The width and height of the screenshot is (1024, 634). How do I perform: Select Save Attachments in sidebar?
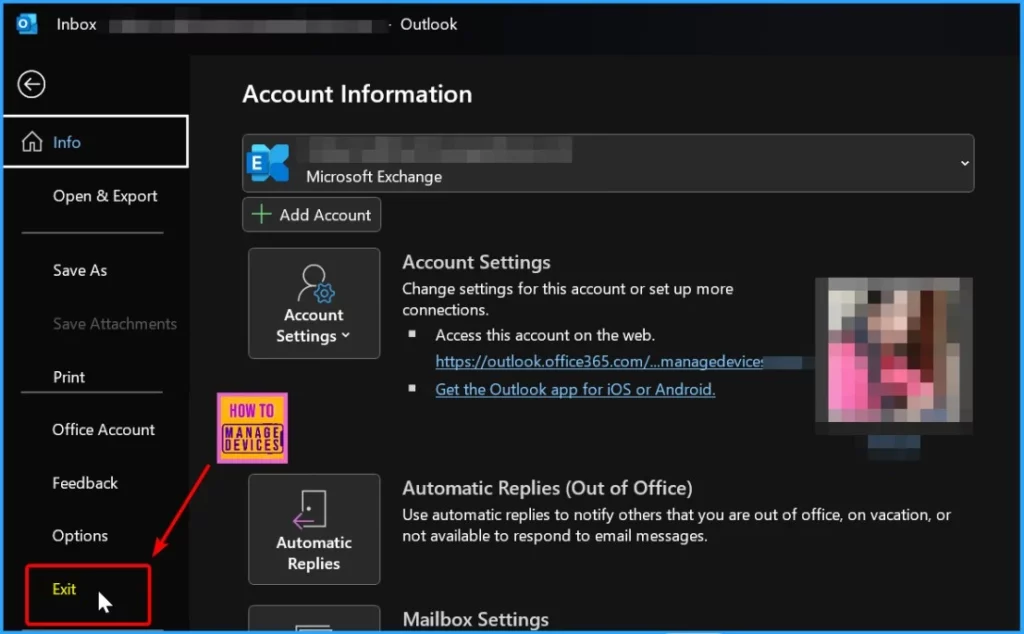tap(115, 324)
